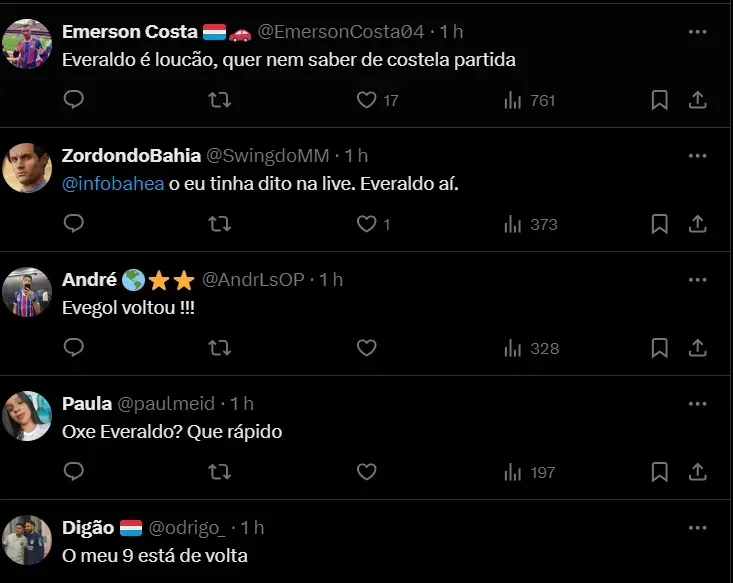Open more options on Digão's tweet

(698, 527)
